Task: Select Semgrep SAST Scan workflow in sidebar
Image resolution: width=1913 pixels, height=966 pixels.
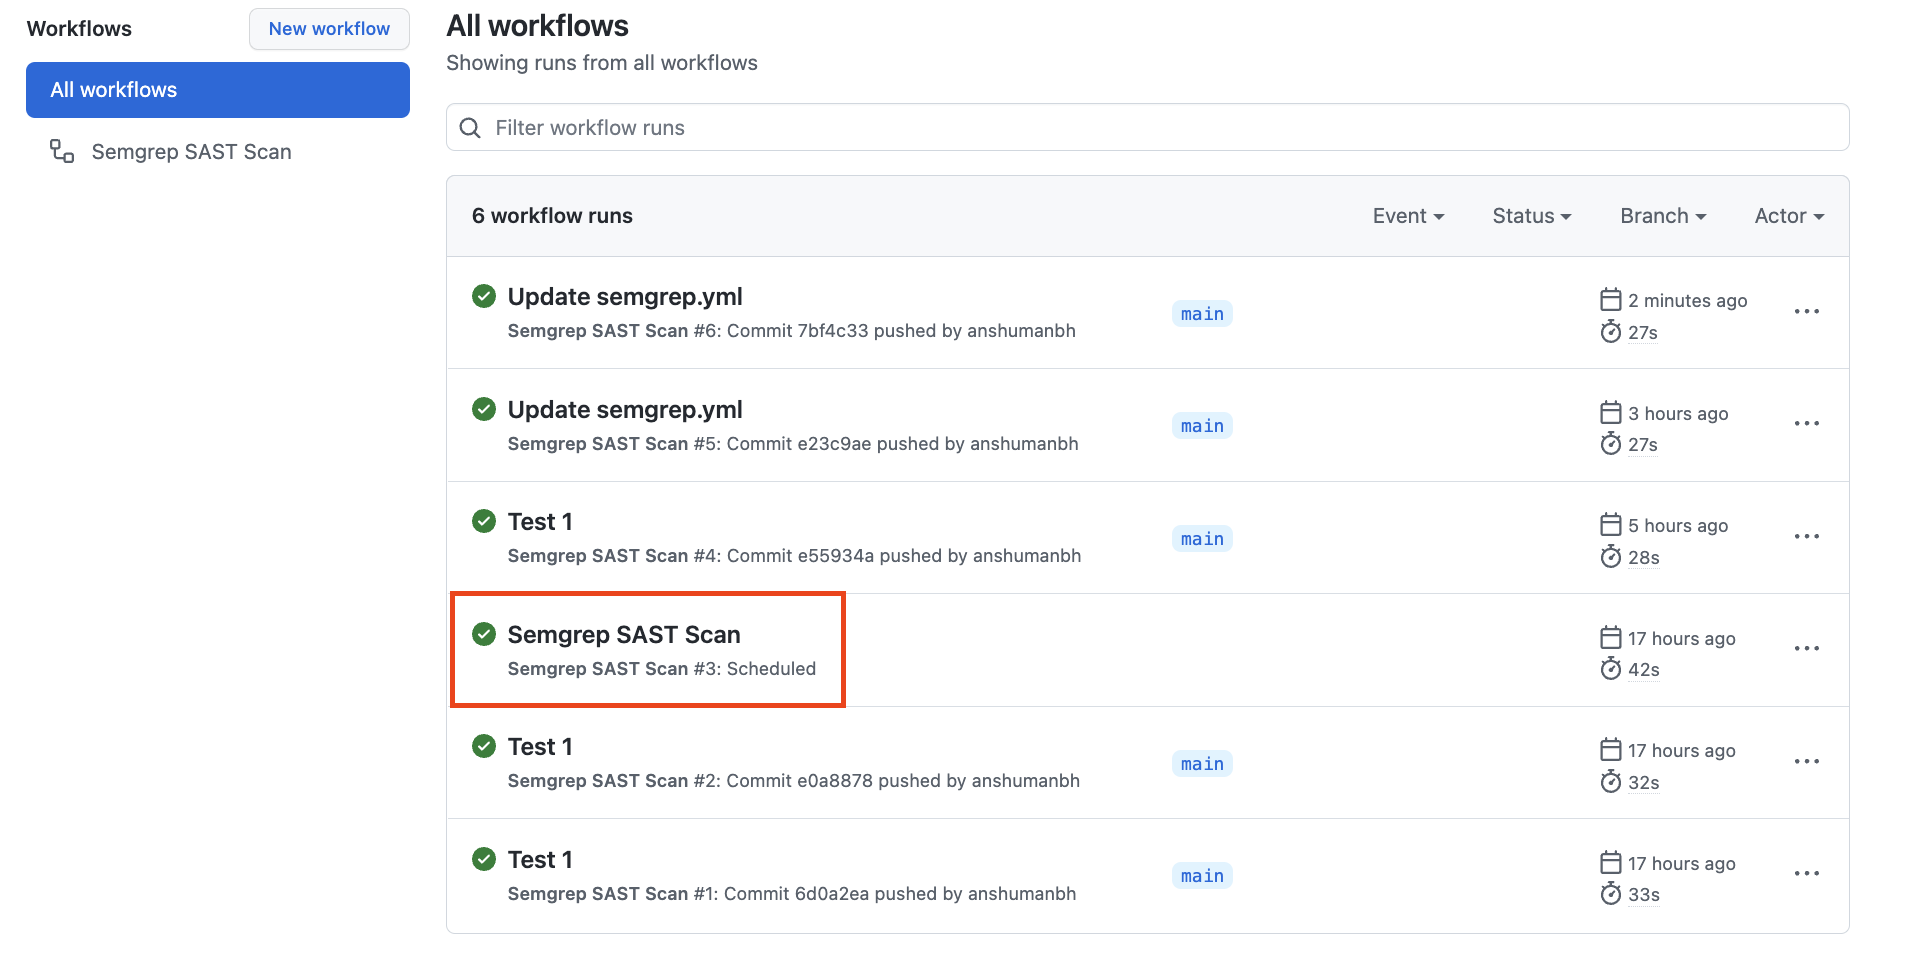Action: (191, 151)
